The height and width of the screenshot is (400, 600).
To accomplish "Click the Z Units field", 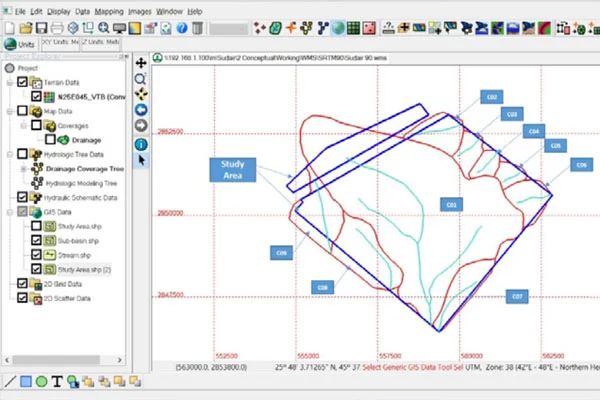I will click(101, 43).
